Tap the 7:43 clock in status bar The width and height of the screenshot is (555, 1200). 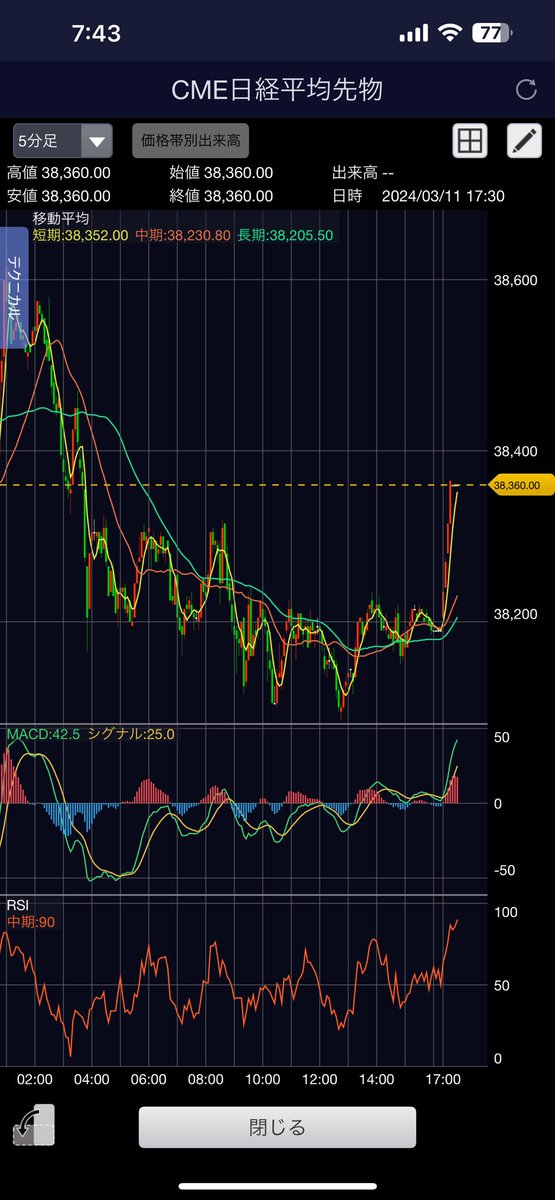[96, 33]
